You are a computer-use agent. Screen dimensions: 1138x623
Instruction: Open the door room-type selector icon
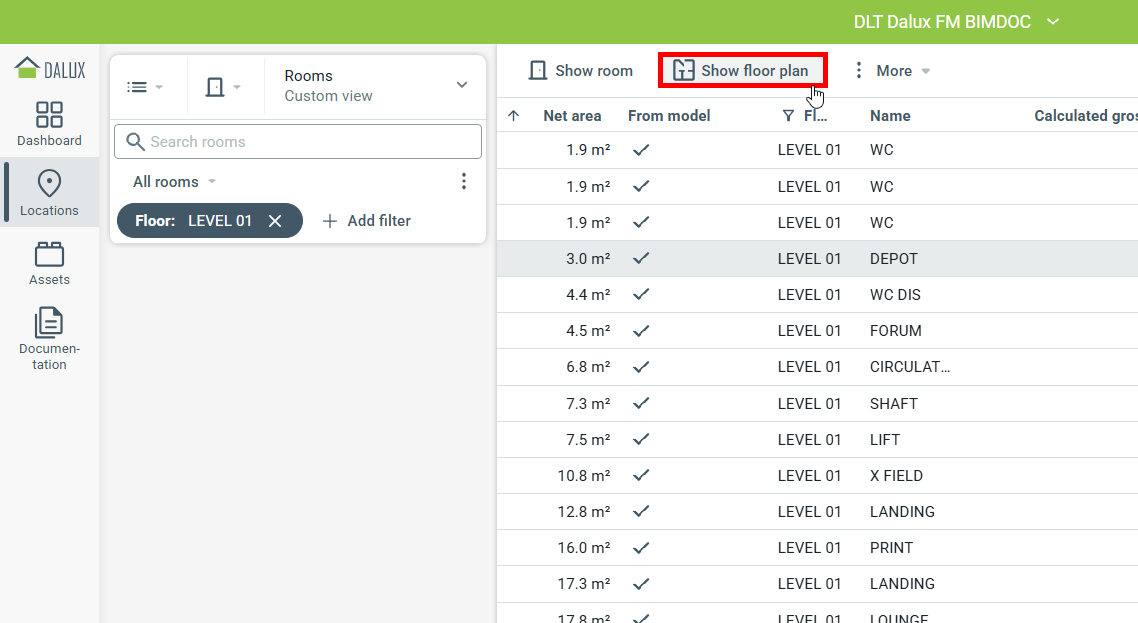[x=223, y=87]
